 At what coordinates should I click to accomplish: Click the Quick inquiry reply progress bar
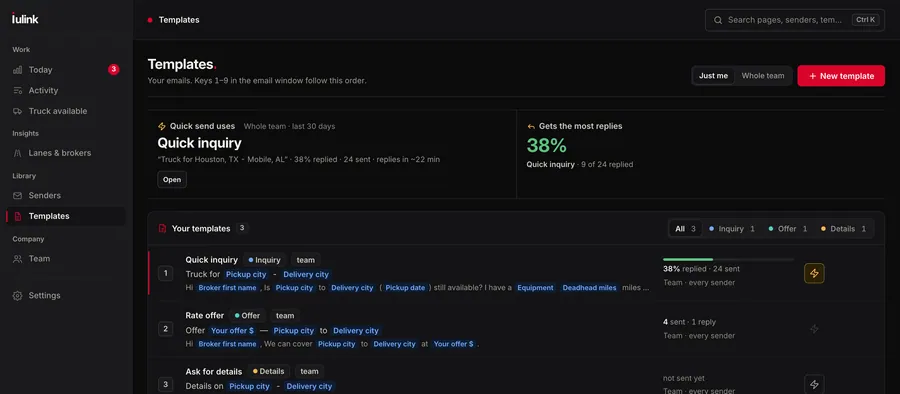(x=728, y=260)
